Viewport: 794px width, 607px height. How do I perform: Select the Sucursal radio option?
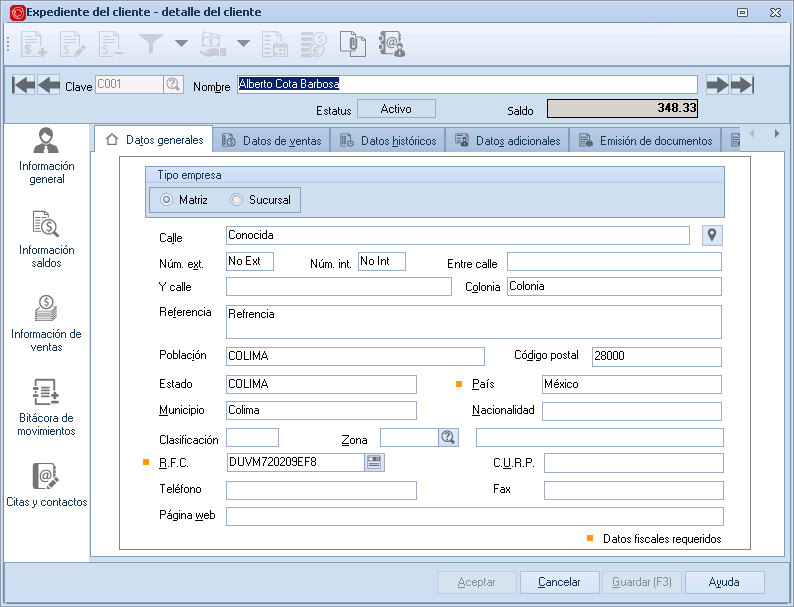point(237,200)
